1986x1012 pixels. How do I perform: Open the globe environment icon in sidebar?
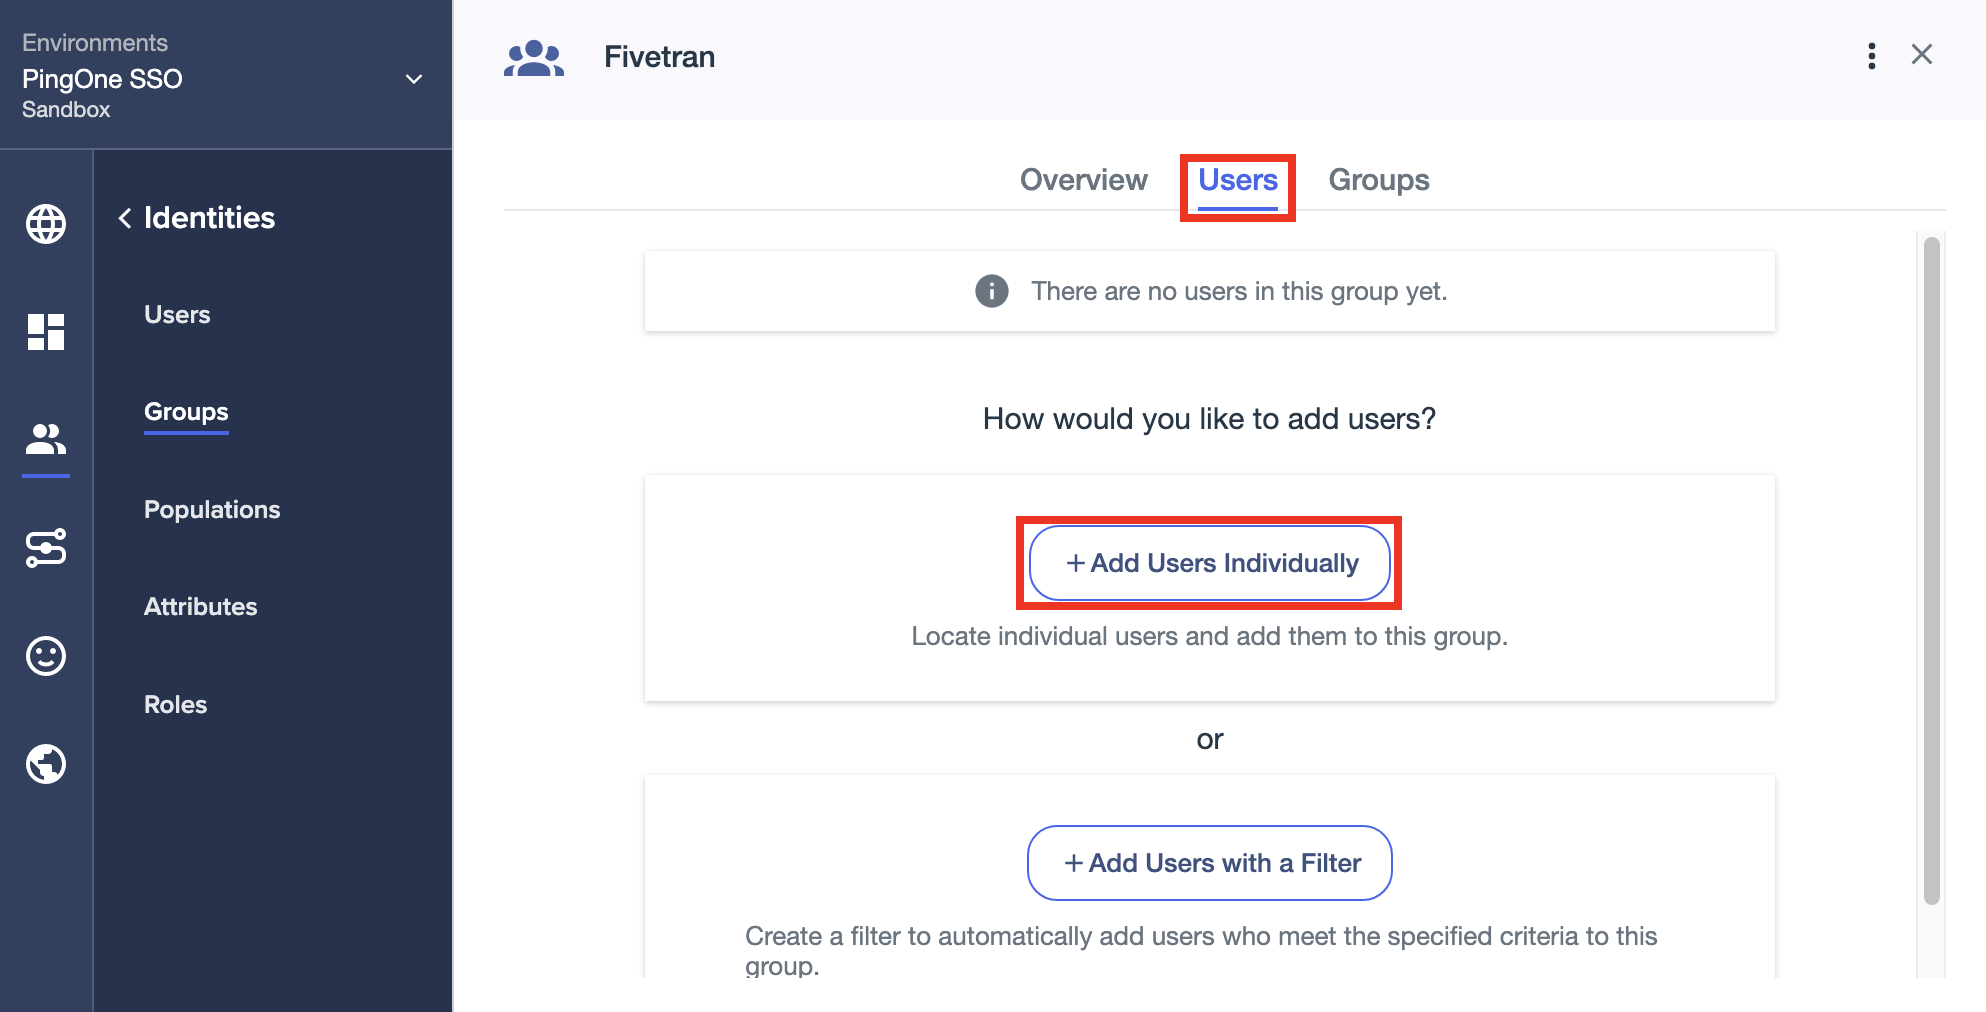pyautogui.click(x=46, y=224)
